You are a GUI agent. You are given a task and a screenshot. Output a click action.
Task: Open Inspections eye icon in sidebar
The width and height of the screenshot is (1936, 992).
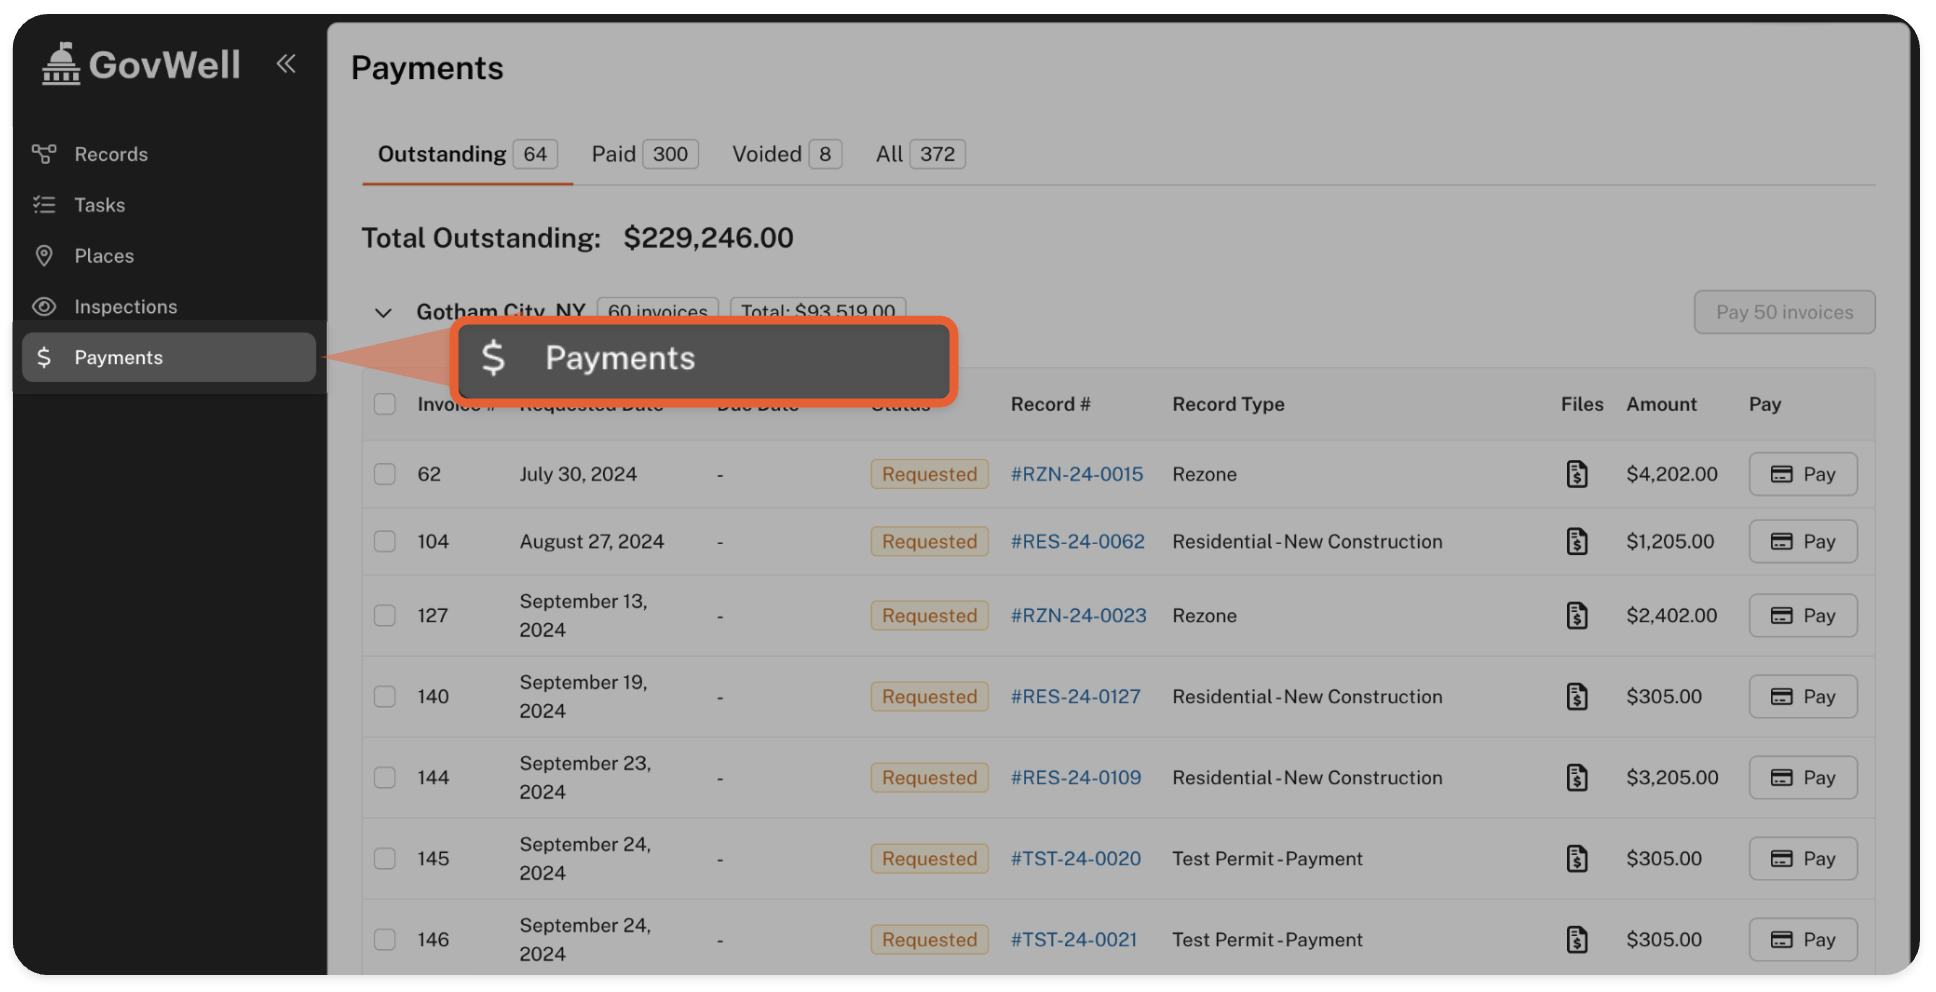(x=44, y=307)
